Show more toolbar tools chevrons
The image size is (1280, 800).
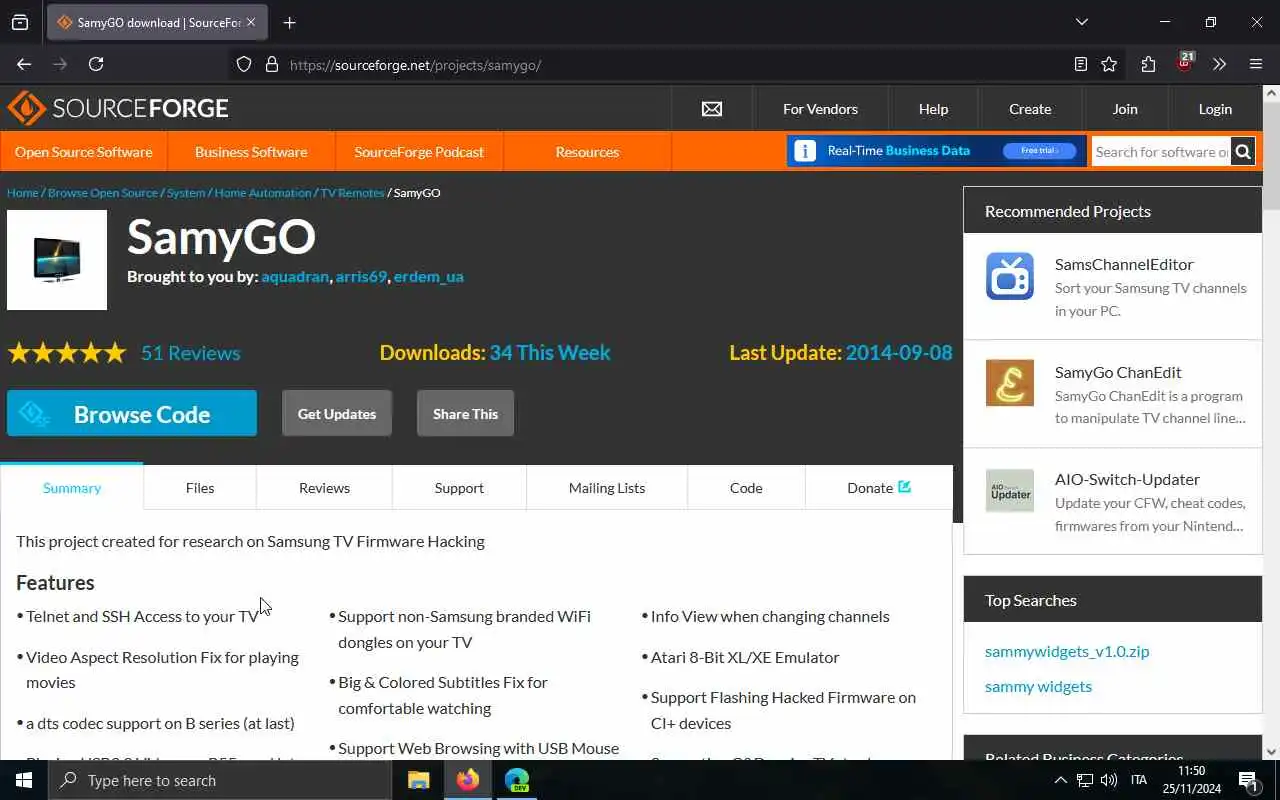pos(1219,64)
